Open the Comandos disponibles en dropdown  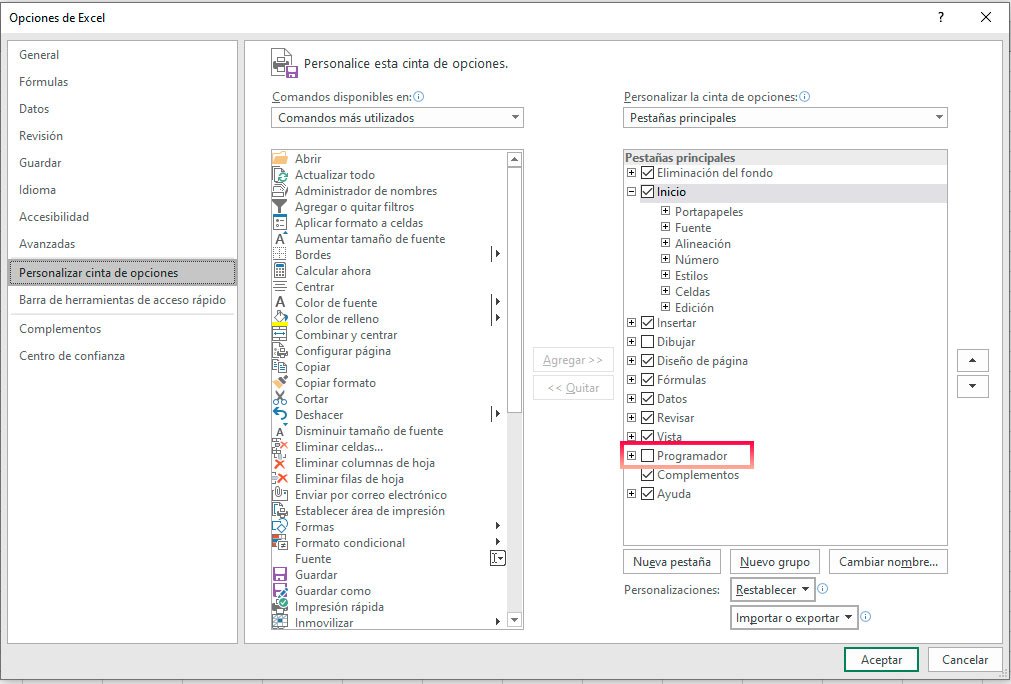(397, 118)
